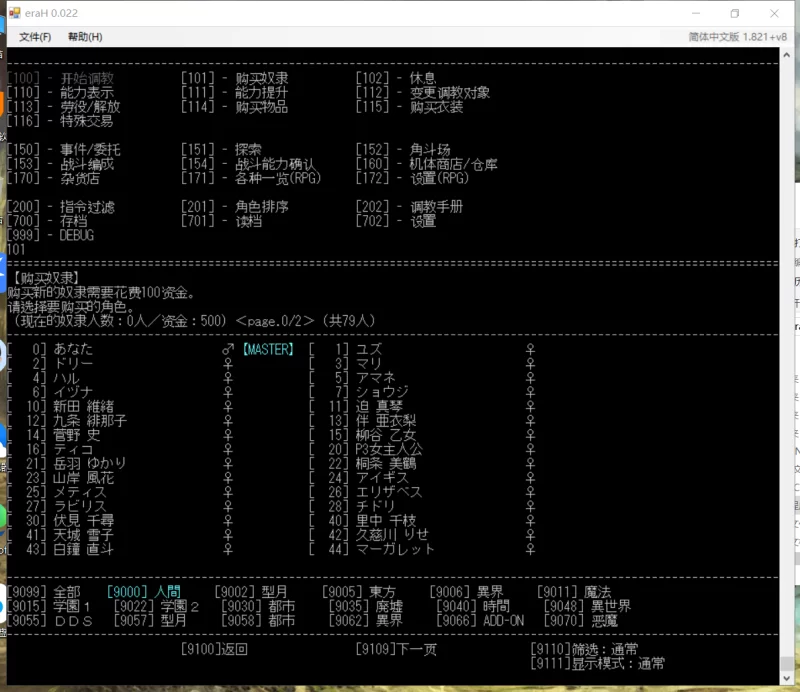Screen dimensions: 800x692
Task: Select [112] 变更调教对象
Action: (423, 92)
